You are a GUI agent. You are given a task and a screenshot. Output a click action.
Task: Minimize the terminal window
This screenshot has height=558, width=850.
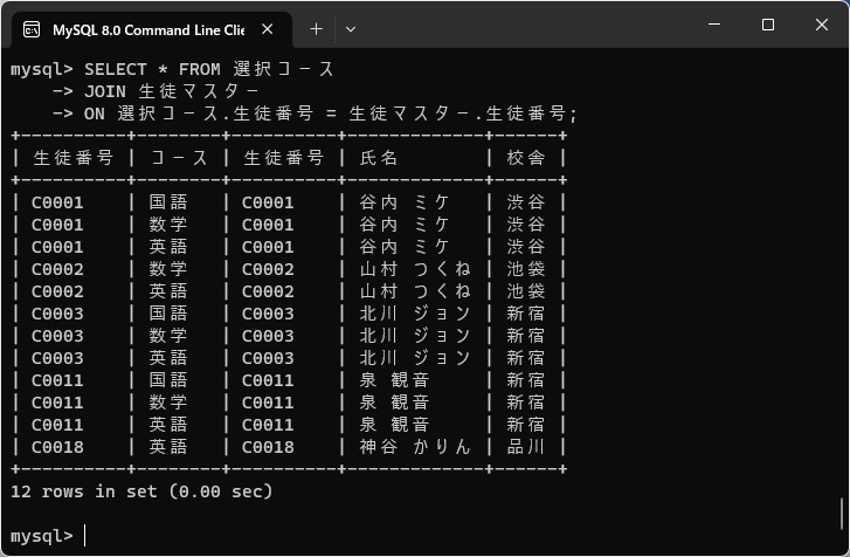point(714,24)
